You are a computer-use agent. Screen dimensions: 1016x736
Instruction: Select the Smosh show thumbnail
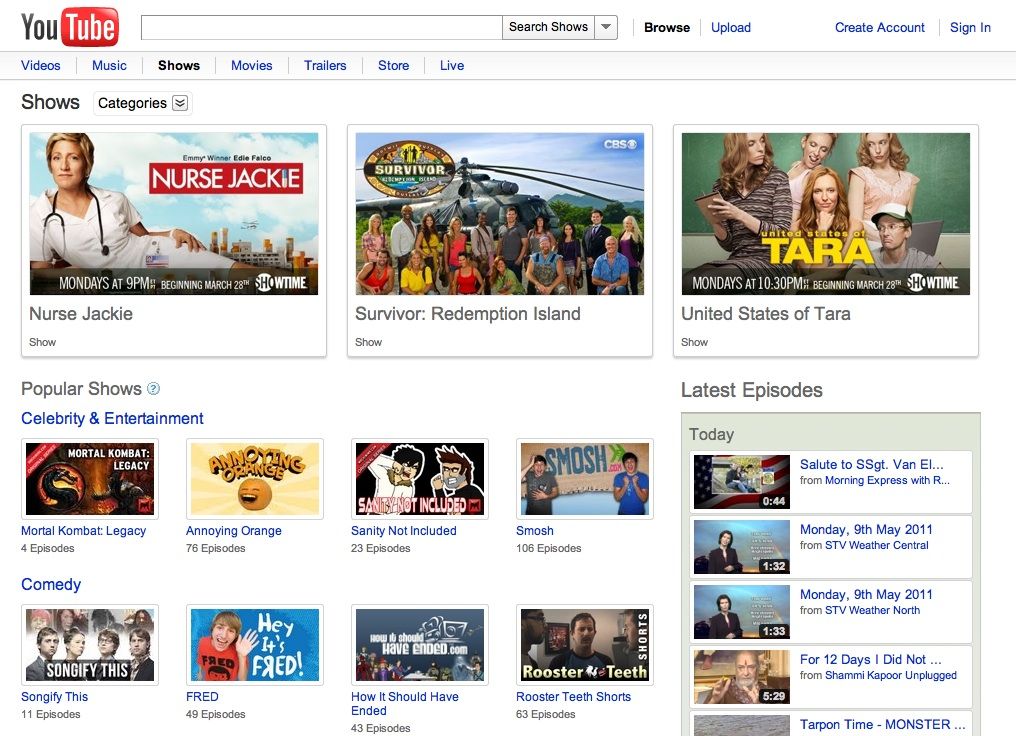pos(584,479)
